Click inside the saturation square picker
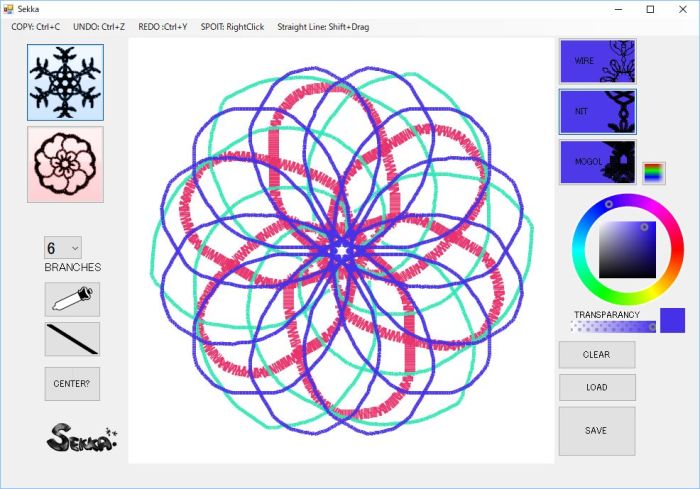Viewport: 700px width, 489px height. pos(626,249)
